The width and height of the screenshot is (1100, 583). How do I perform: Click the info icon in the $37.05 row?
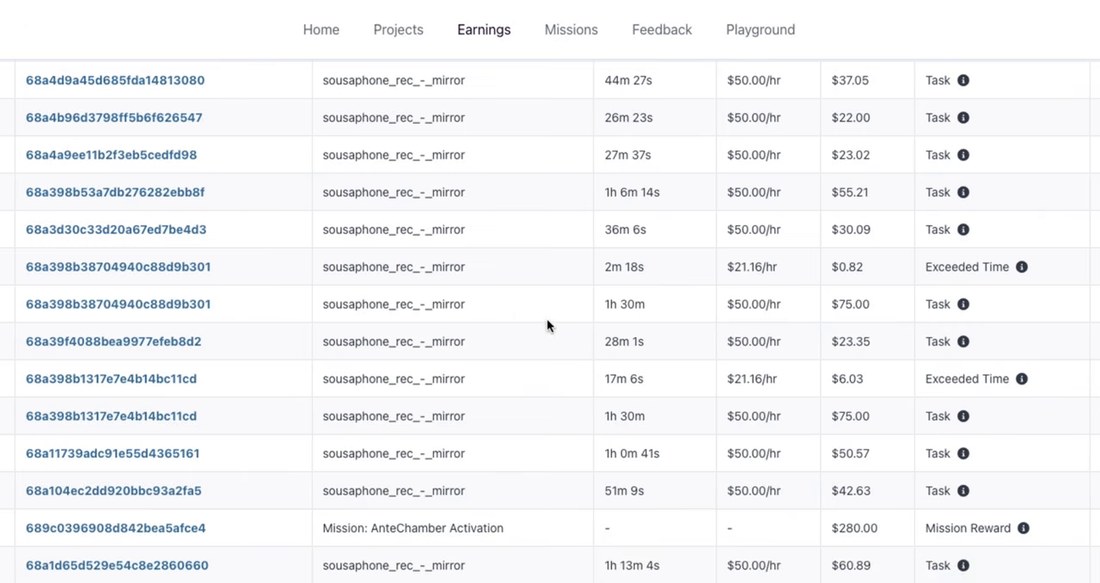click(x=963, y=81)
